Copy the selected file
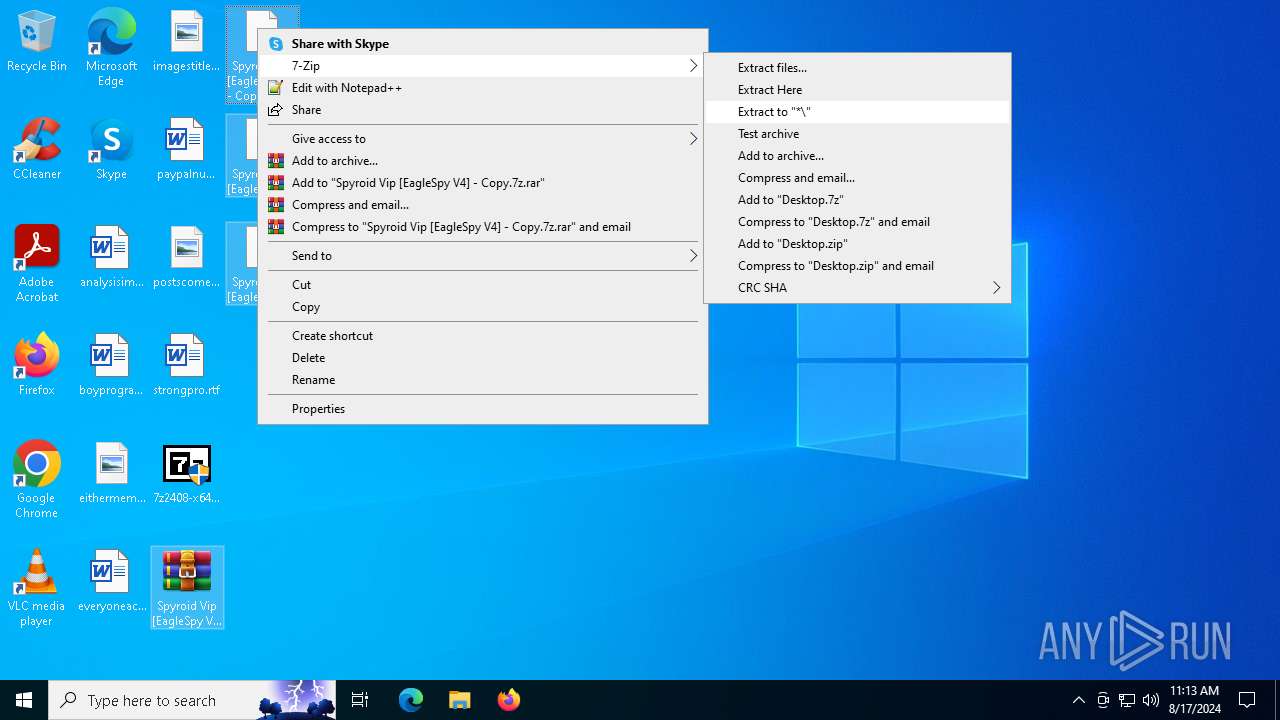1280x720 pixels. [483, 307]
